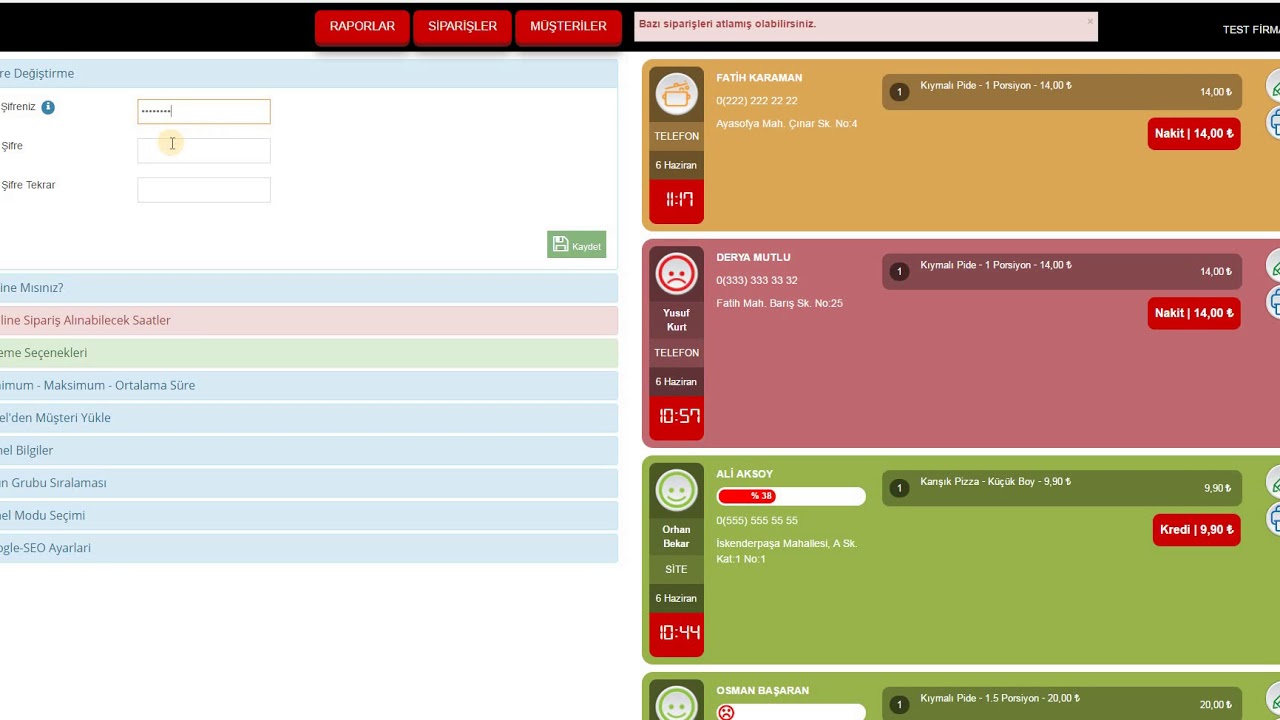
Task: Click the OSMAN BAŞARAN customer name
Action: pos(762,691)
